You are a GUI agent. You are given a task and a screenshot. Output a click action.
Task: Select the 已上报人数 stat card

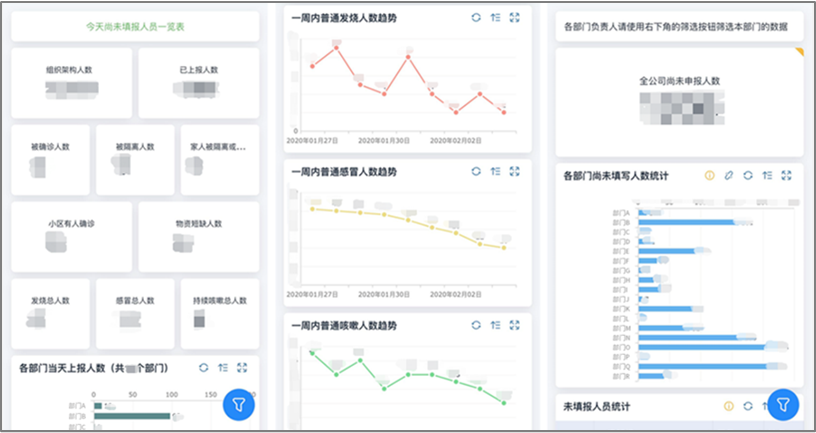coord(198,83)
